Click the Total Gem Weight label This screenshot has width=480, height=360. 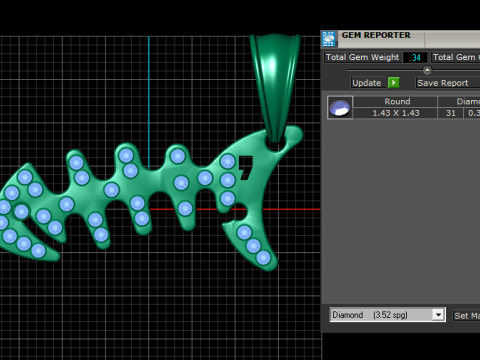[362, 57]
